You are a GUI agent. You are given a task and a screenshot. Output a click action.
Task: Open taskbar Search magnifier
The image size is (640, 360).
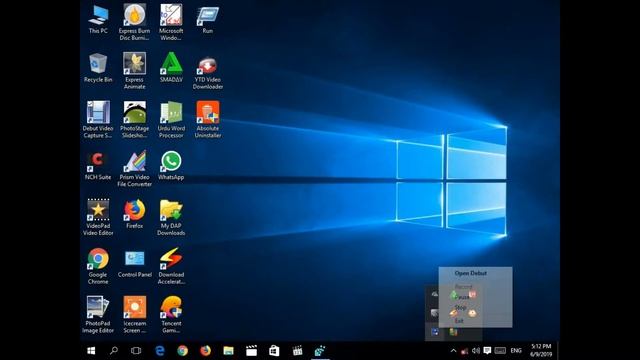coord(114,351)
